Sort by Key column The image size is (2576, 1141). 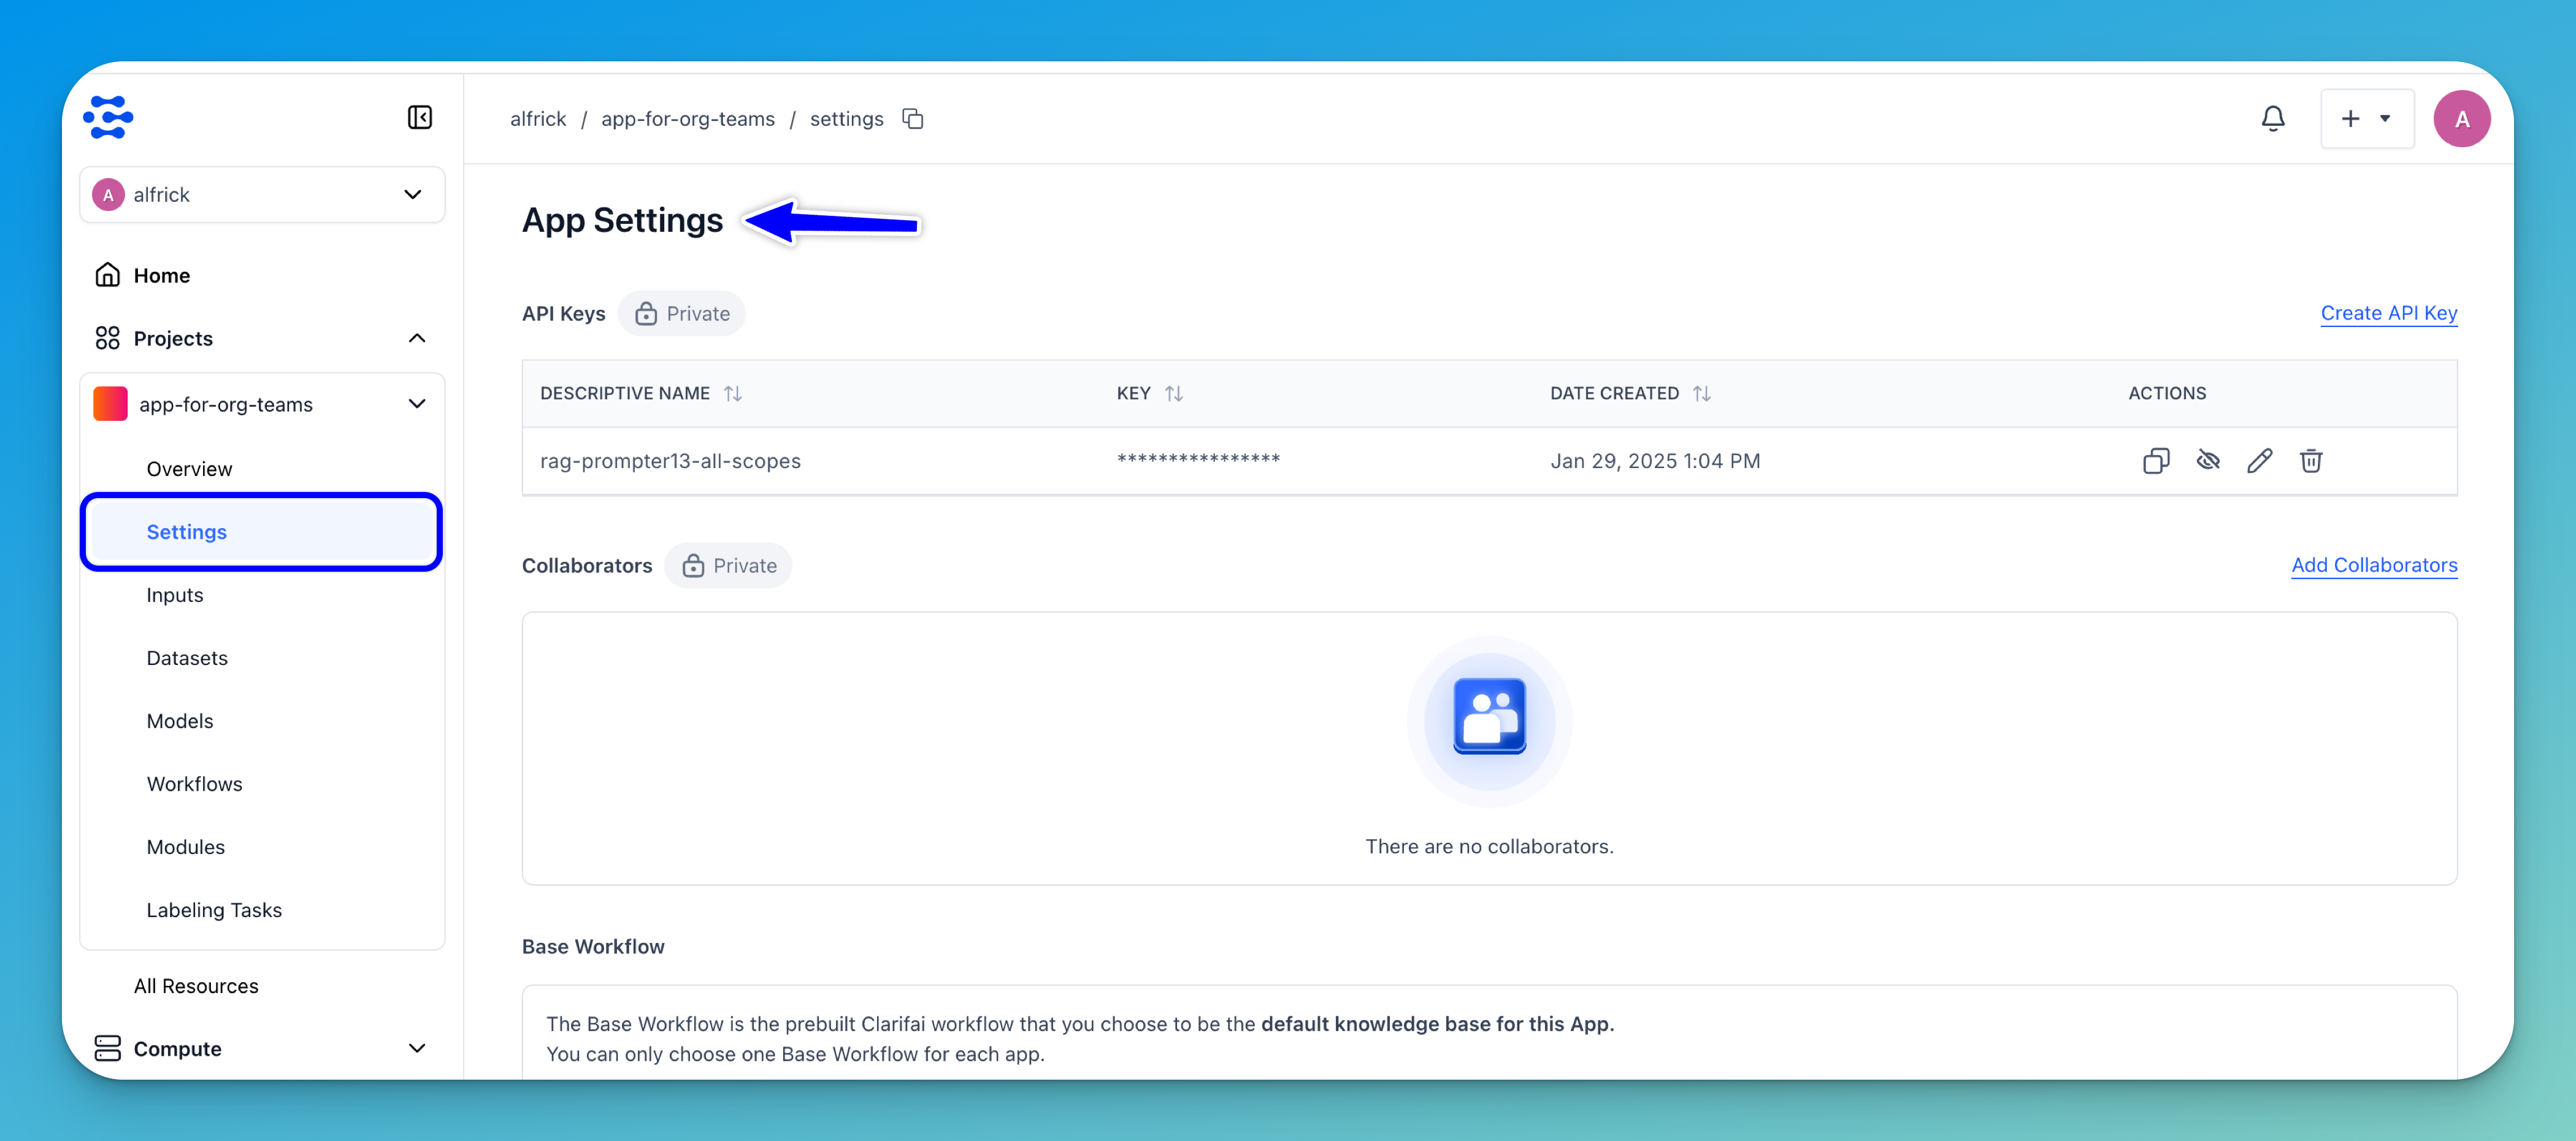1174,394
